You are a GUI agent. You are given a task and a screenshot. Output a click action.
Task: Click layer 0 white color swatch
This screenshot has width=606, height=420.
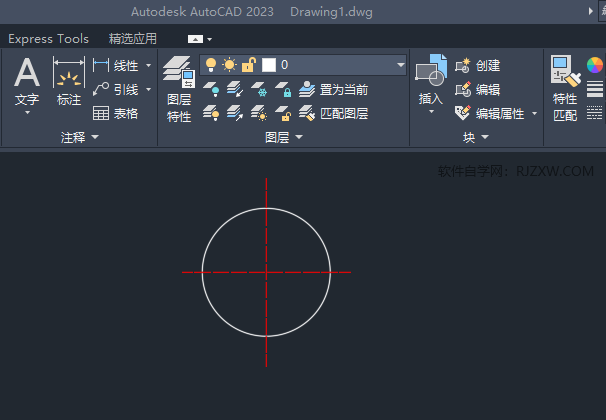(x=269, y=65)
